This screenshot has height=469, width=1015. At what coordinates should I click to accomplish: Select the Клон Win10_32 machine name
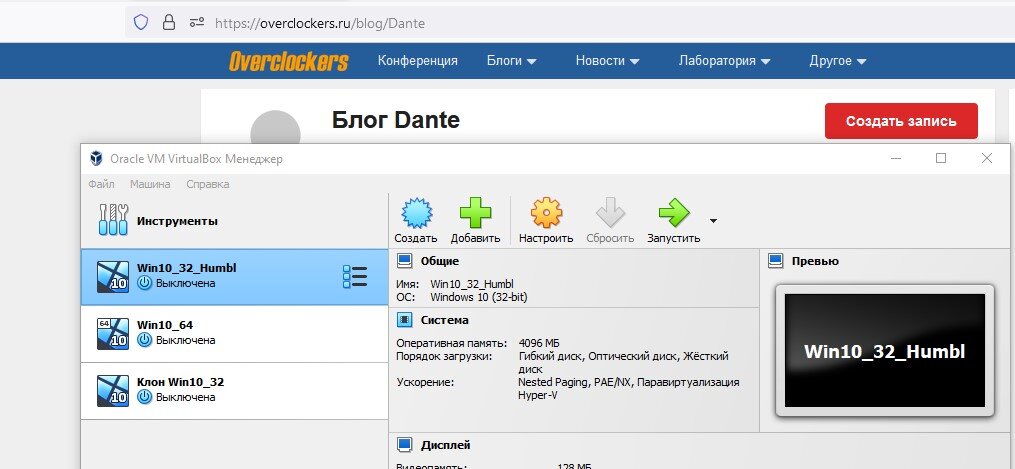tap(181, 382)
